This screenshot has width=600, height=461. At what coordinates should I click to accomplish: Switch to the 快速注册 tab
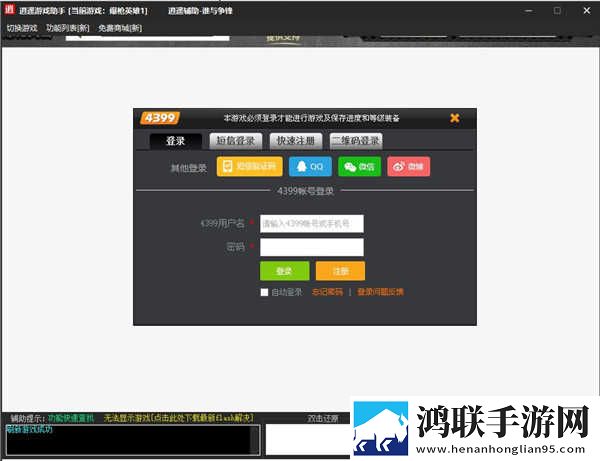(x=296, y=141)
